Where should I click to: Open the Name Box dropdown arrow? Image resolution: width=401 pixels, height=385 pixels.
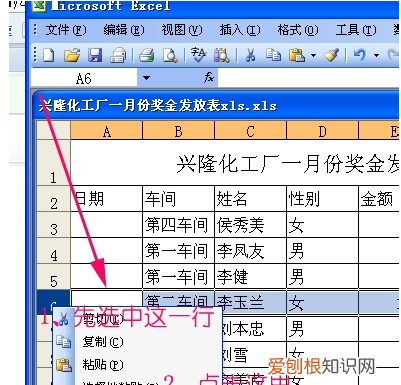click(146, 78)
